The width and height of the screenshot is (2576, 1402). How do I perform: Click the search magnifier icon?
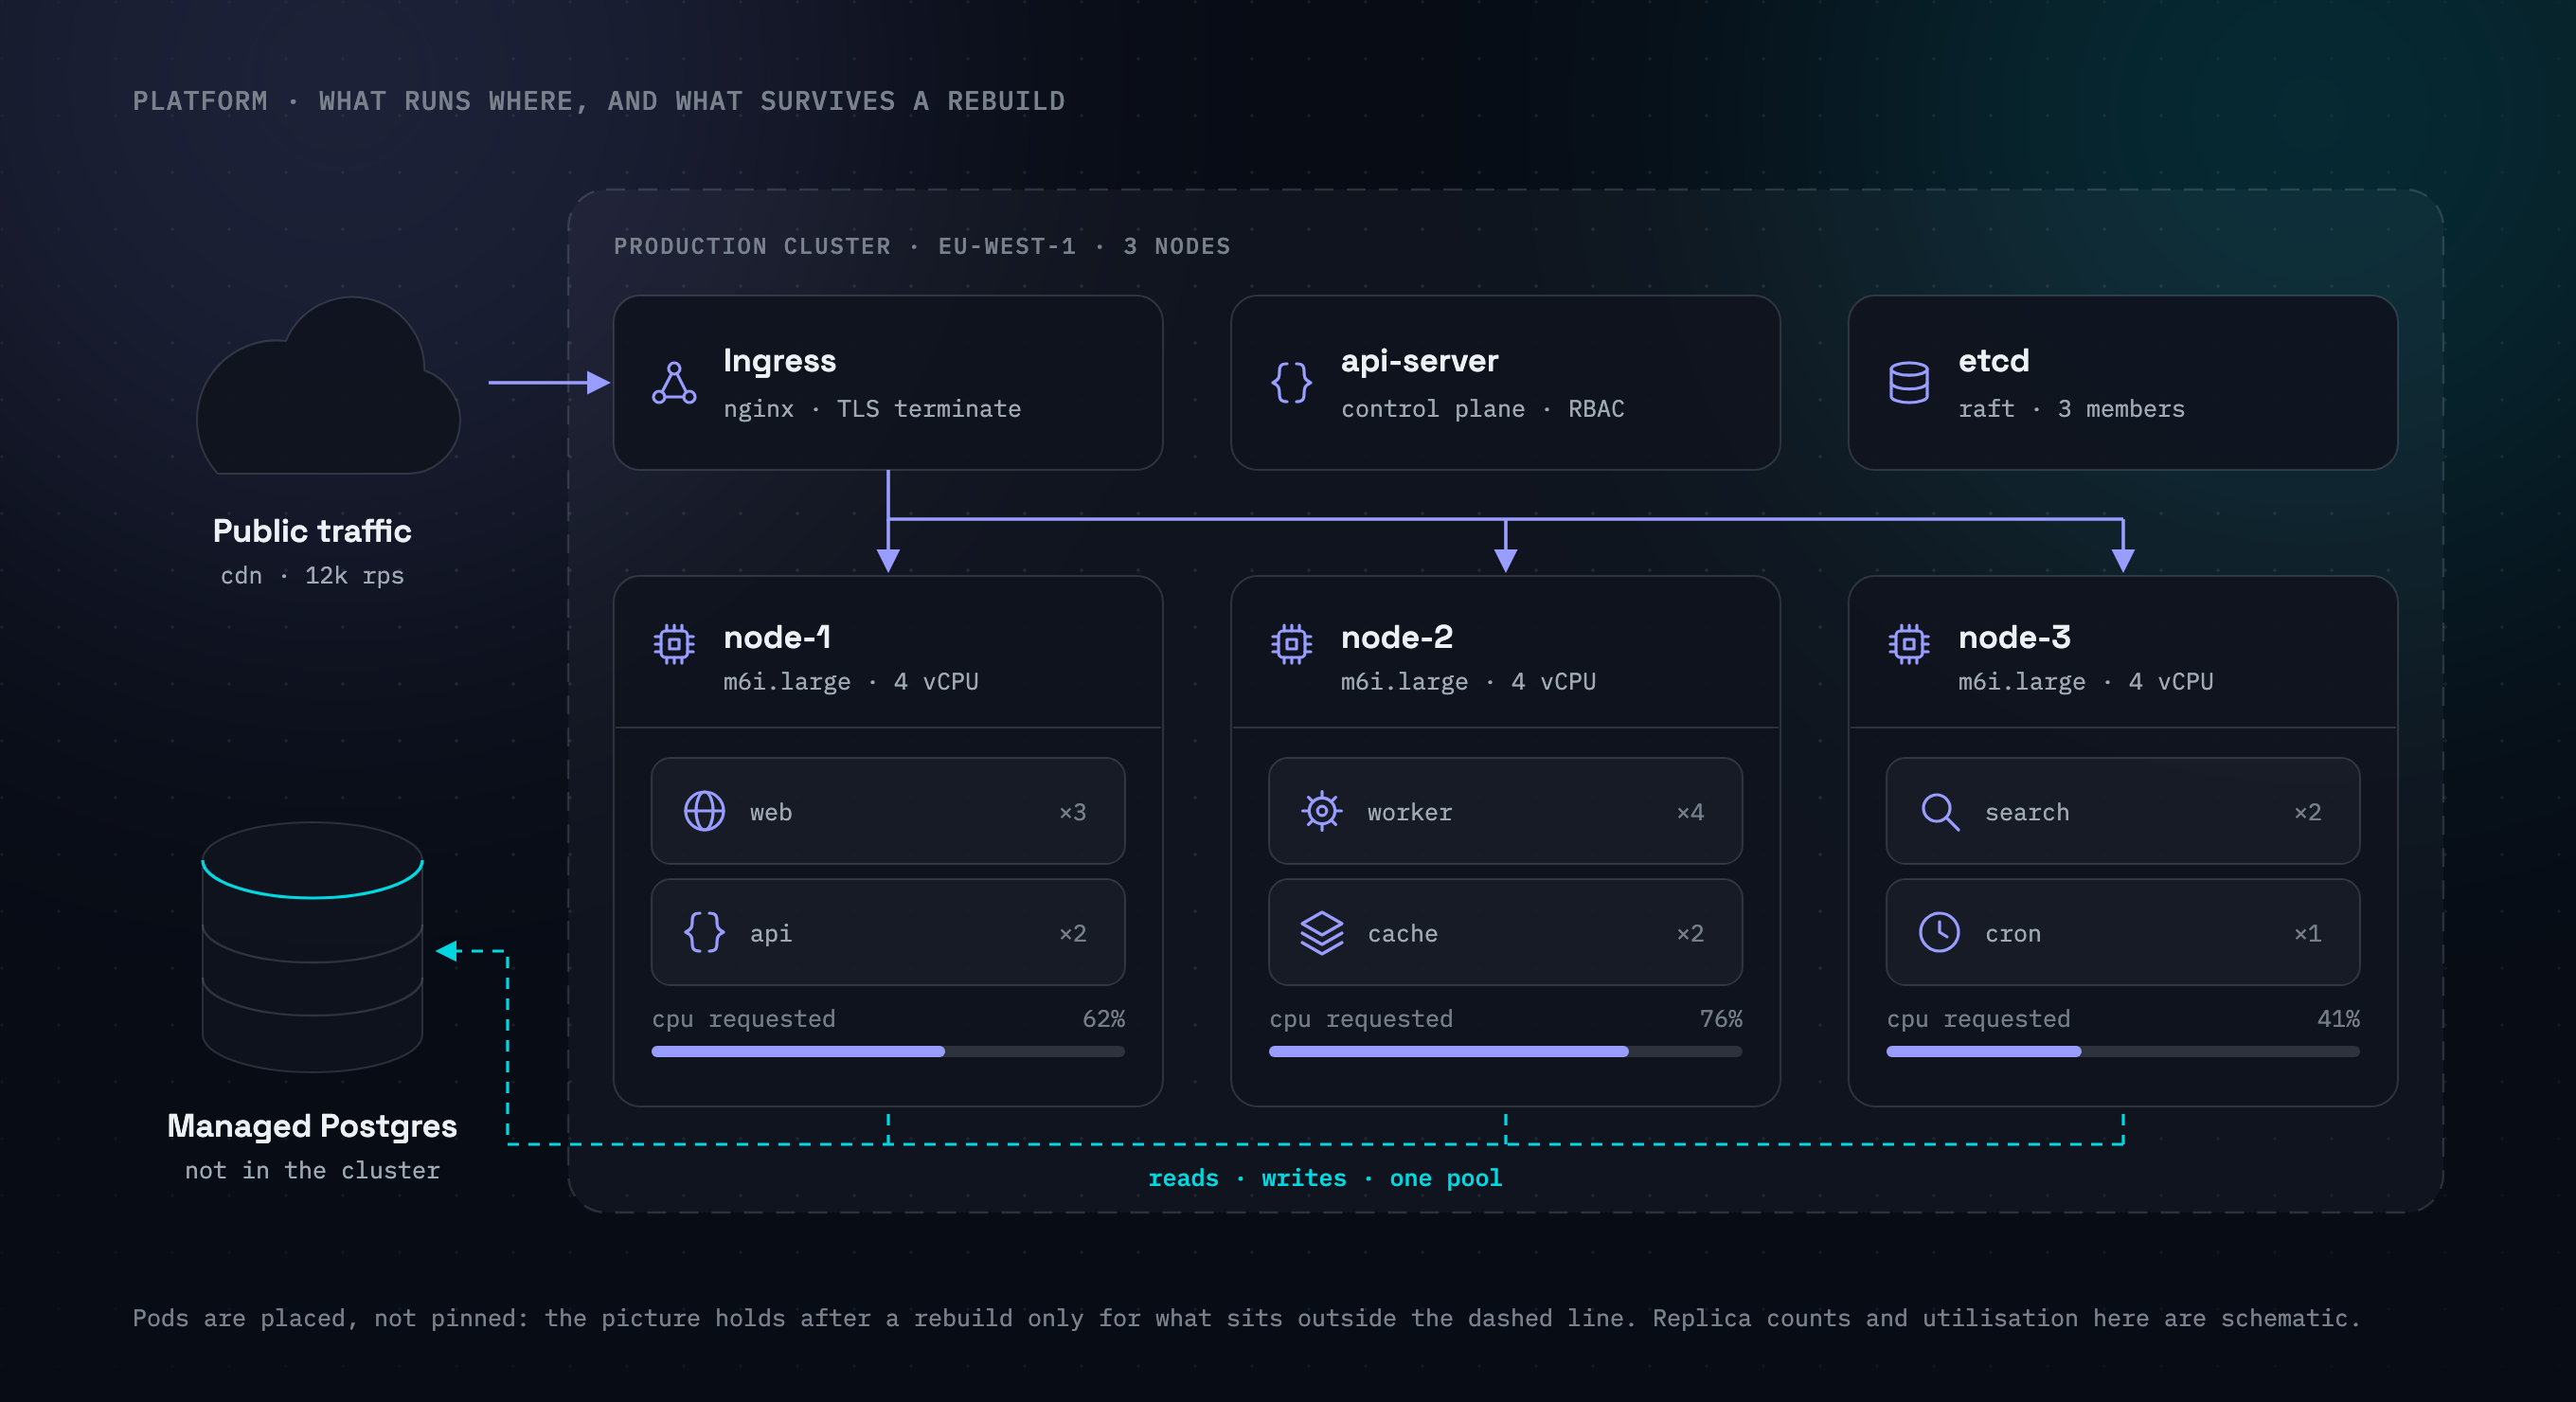[x=1940, y=811]
